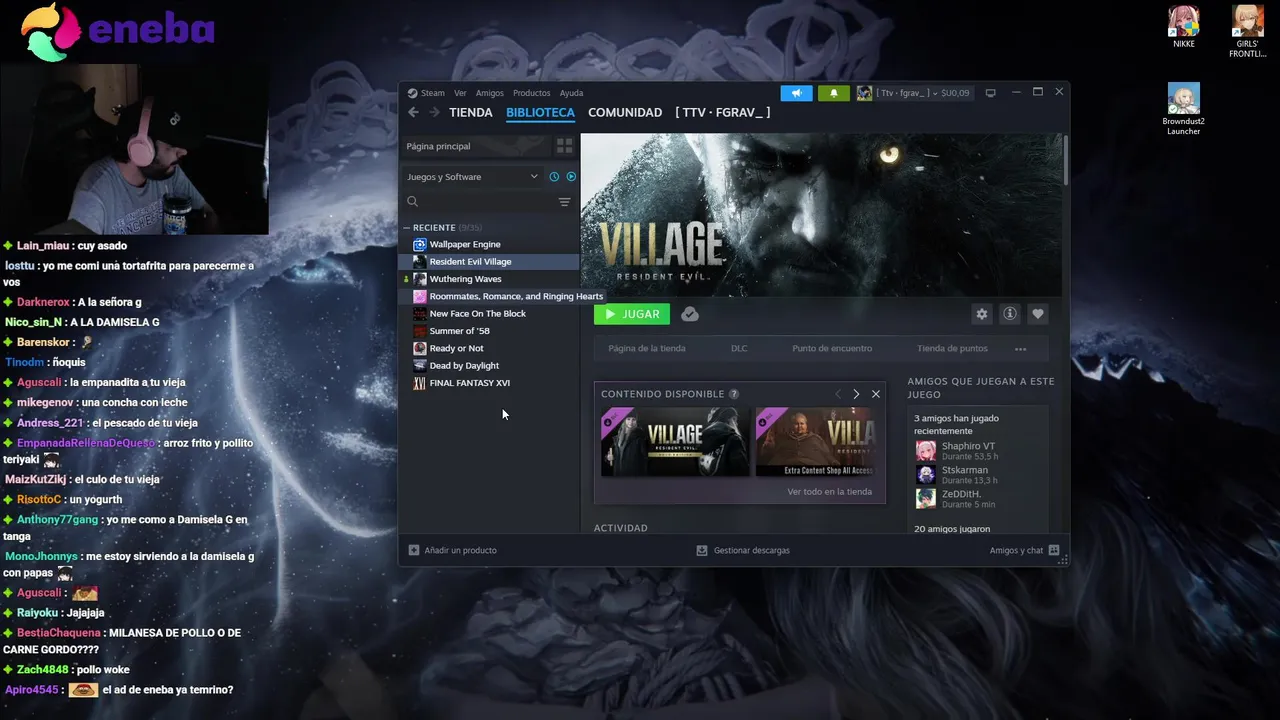1280x720 pixels.
Task: Show game info panel icon
Action: 1010,314
